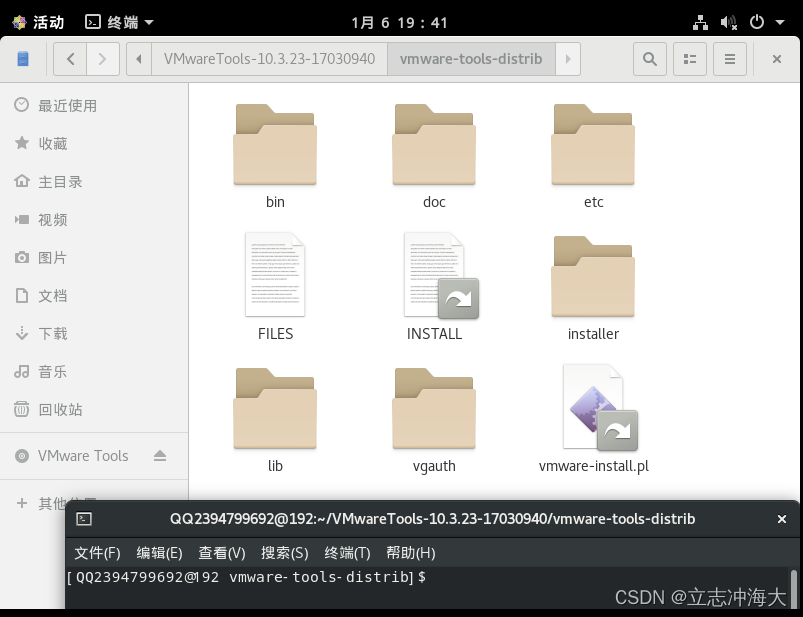Go to 音乐 in sidebar

tap(94, 371)
